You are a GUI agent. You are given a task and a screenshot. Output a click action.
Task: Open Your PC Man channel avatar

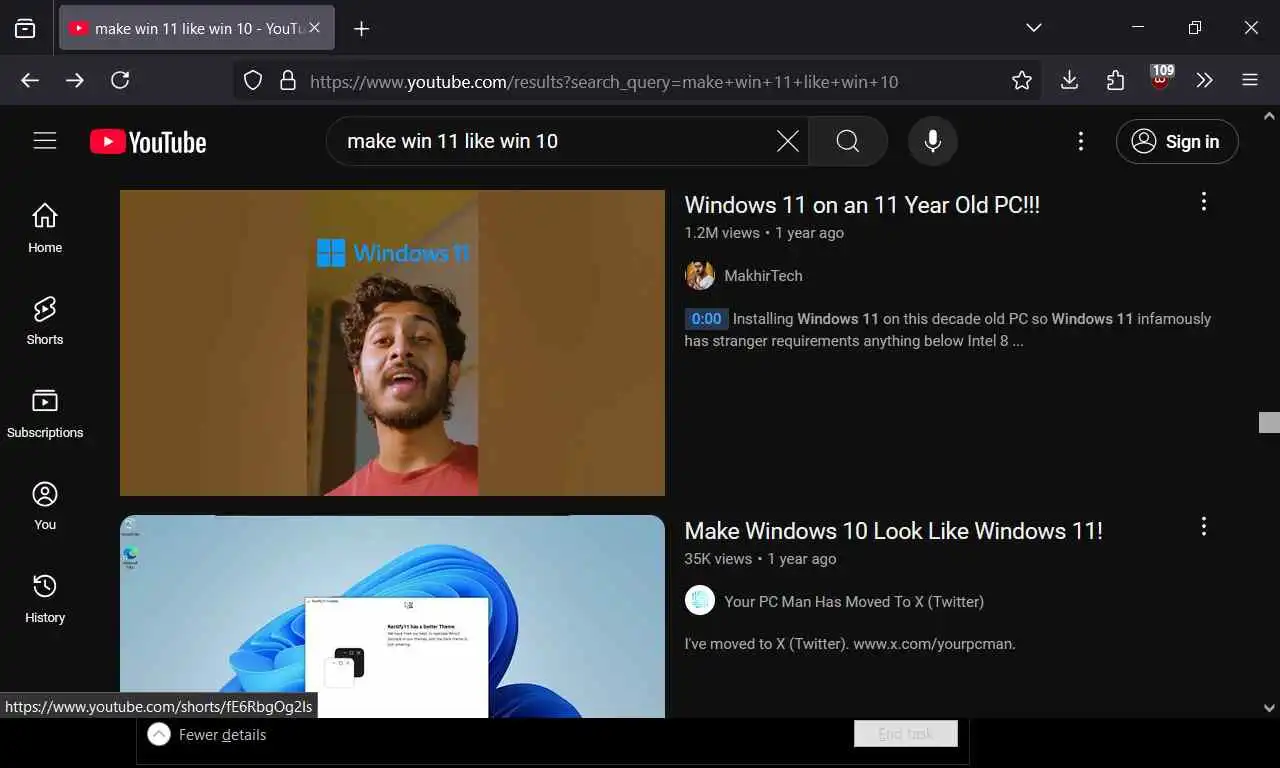tap(699, 601)
